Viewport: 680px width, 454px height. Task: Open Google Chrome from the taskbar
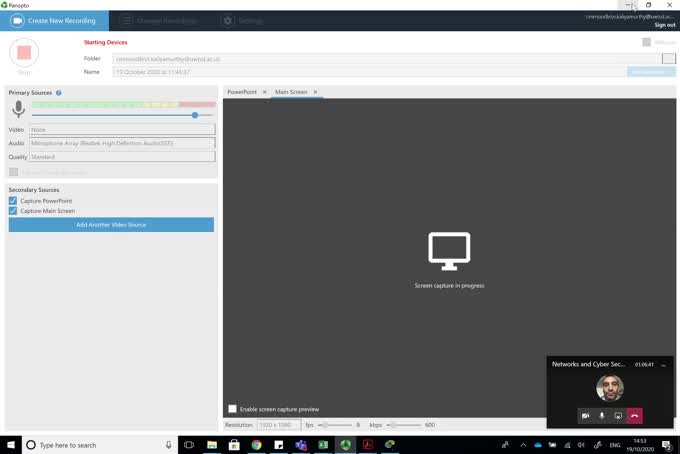point(257,444)
